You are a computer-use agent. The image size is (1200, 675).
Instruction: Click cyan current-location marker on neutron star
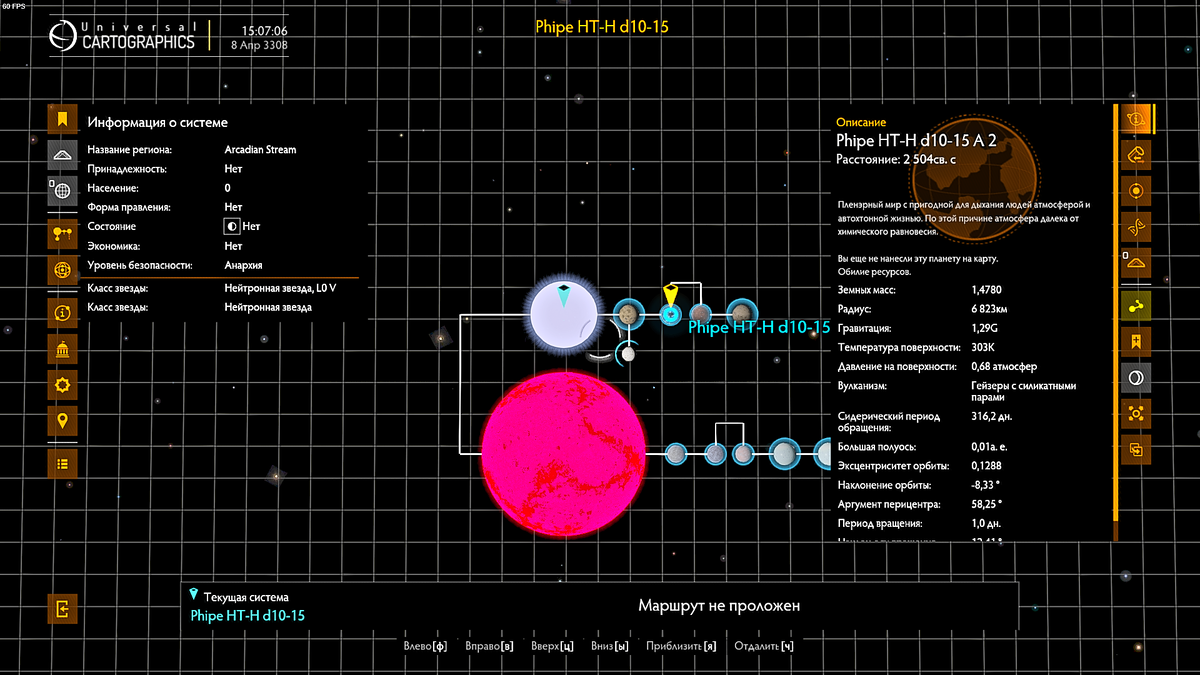pos(564,293)
